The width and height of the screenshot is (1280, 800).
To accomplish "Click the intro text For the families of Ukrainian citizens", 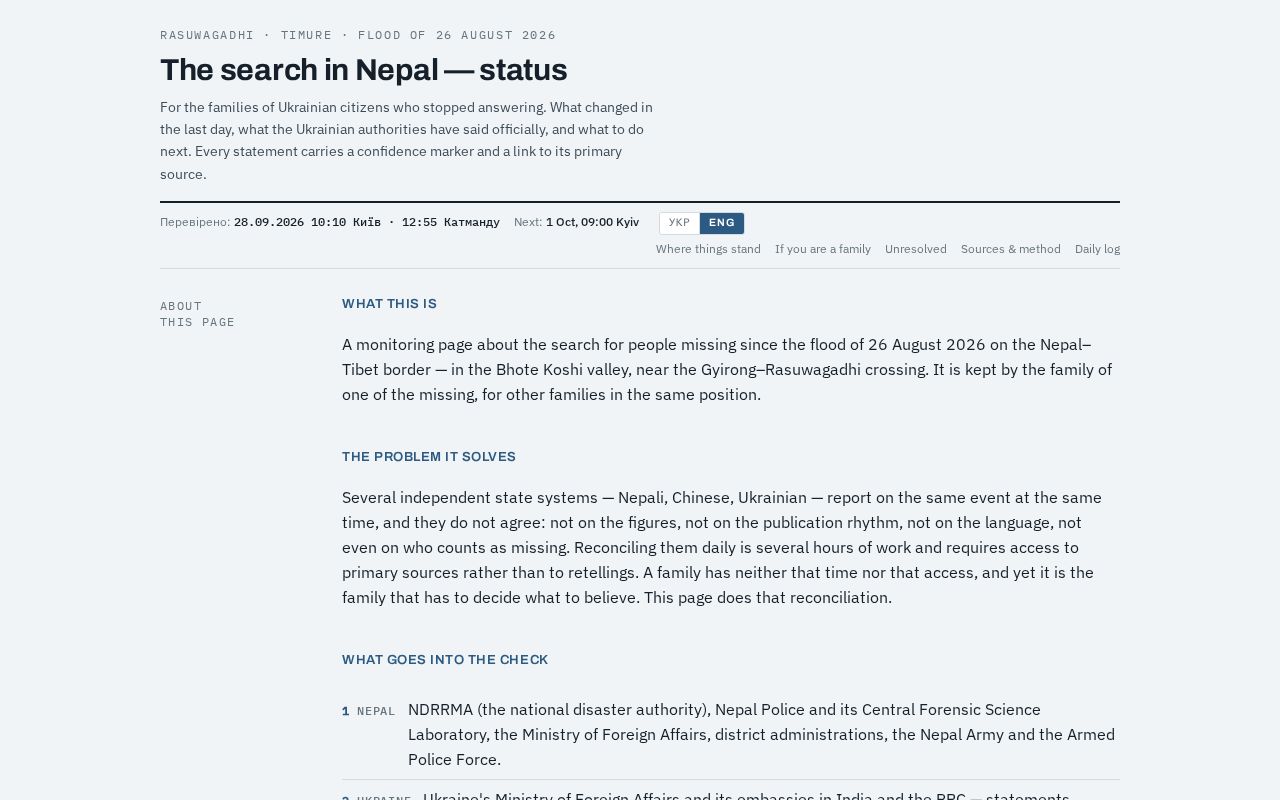I will (x=406, y=140).
